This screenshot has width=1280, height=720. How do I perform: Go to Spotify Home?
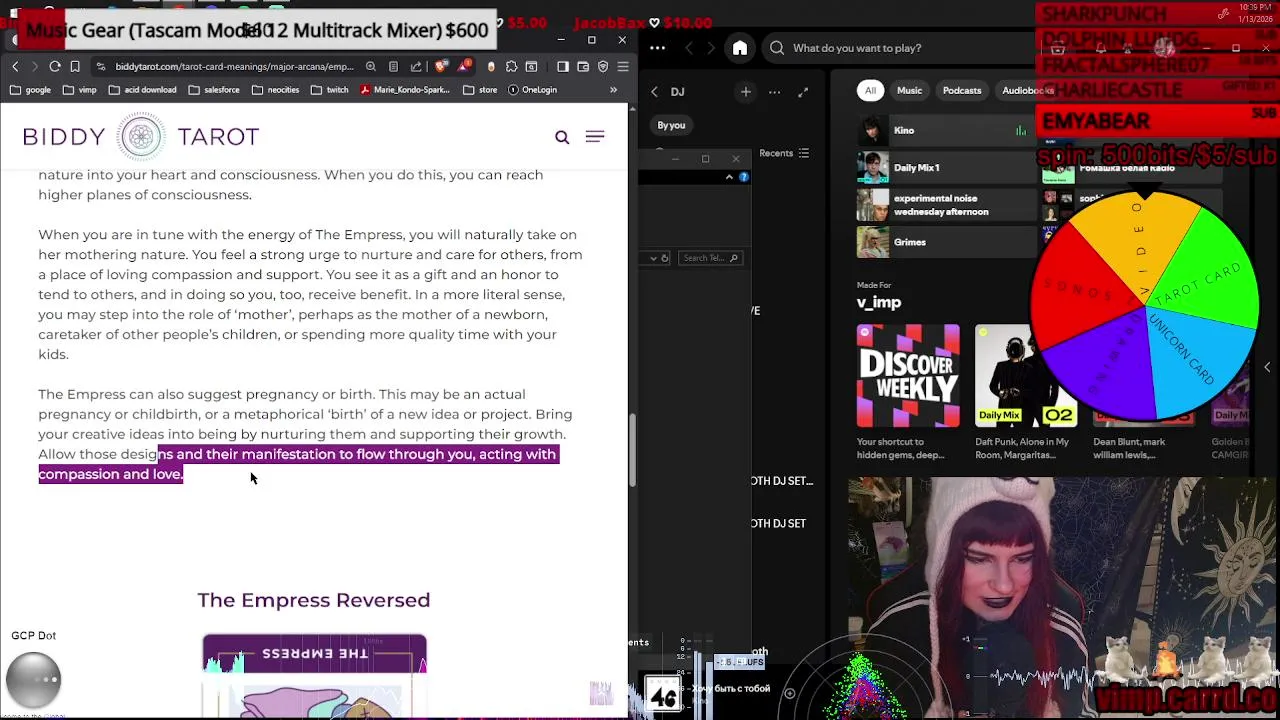[740, 48]
